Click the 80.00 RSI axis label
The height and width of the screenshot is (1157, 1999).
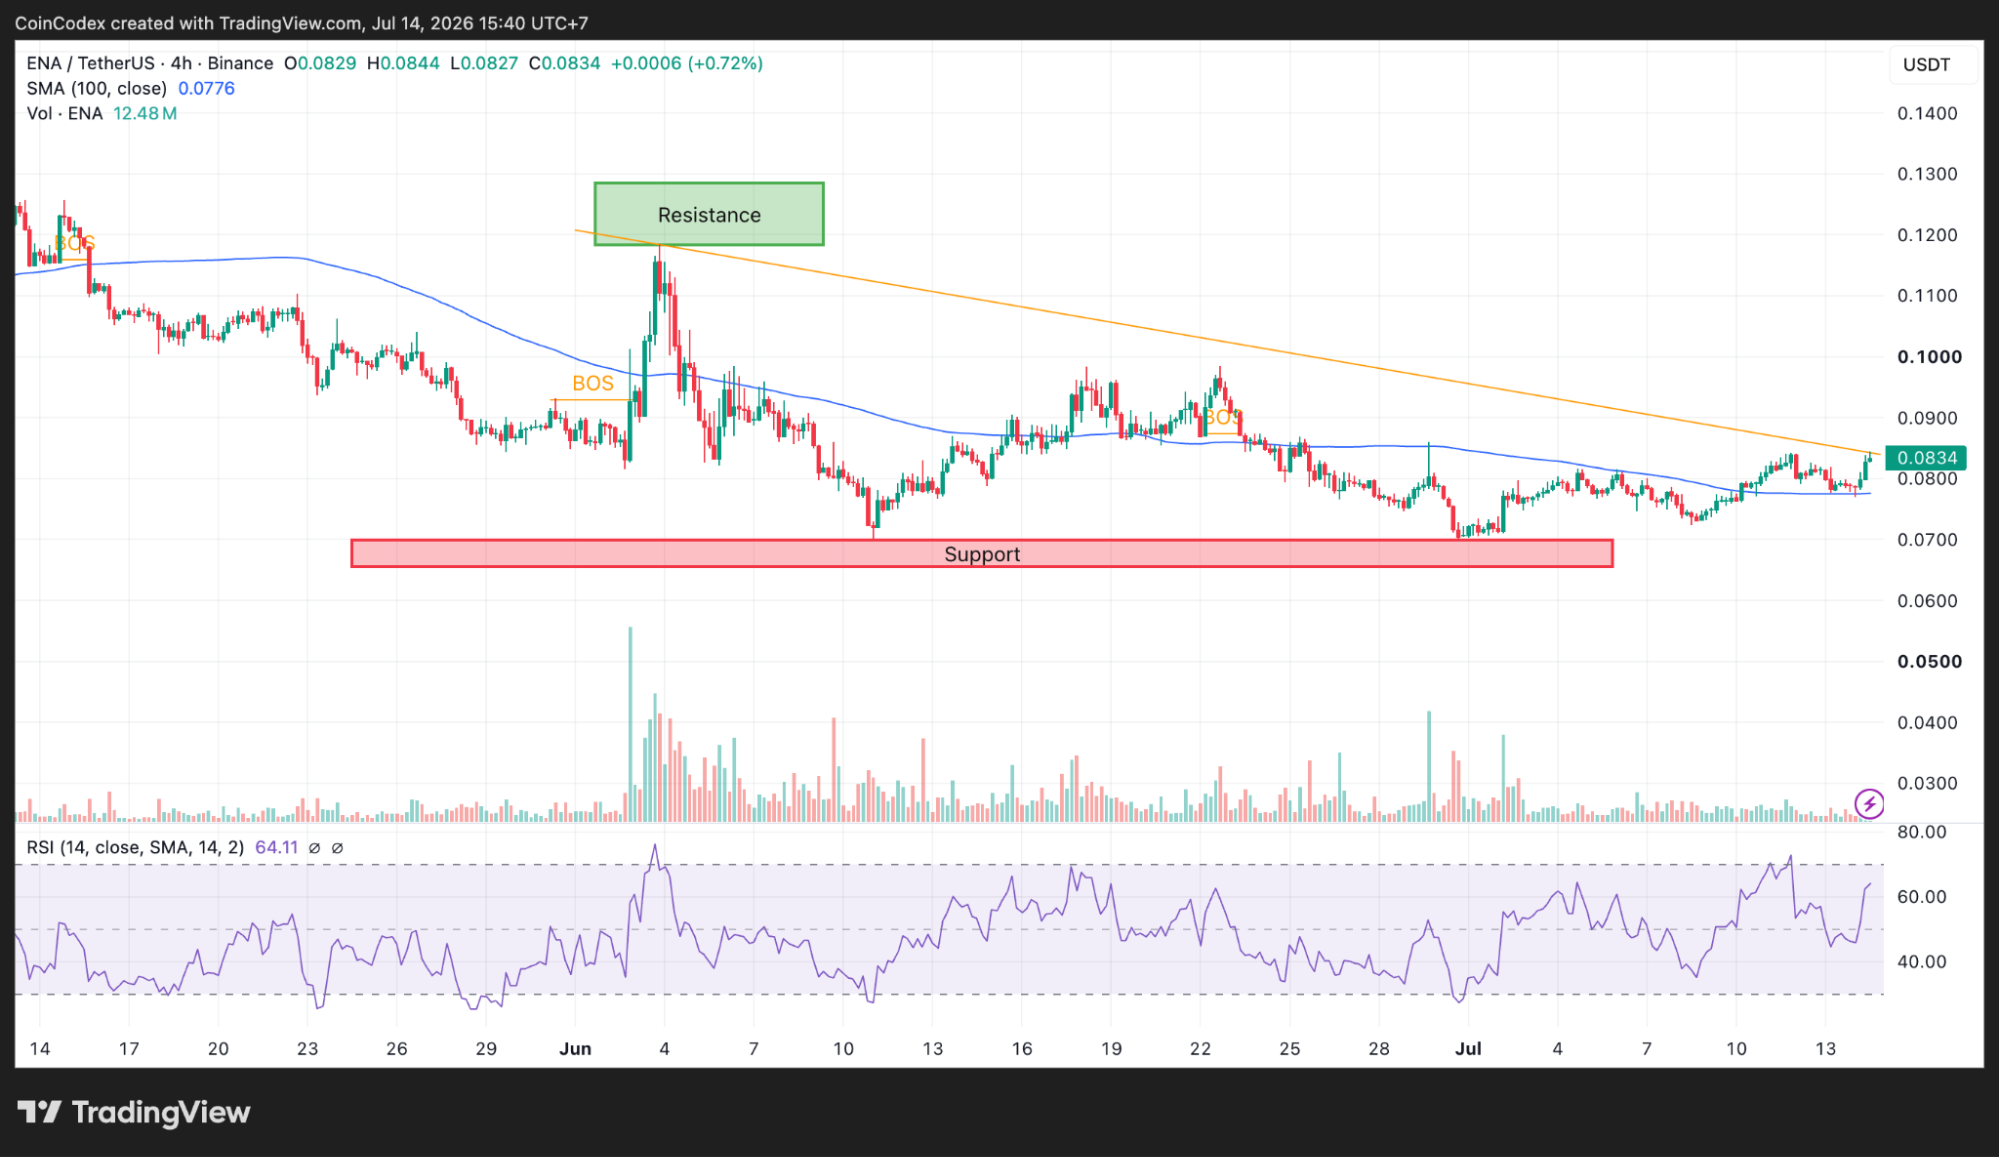click(1921, 832)
